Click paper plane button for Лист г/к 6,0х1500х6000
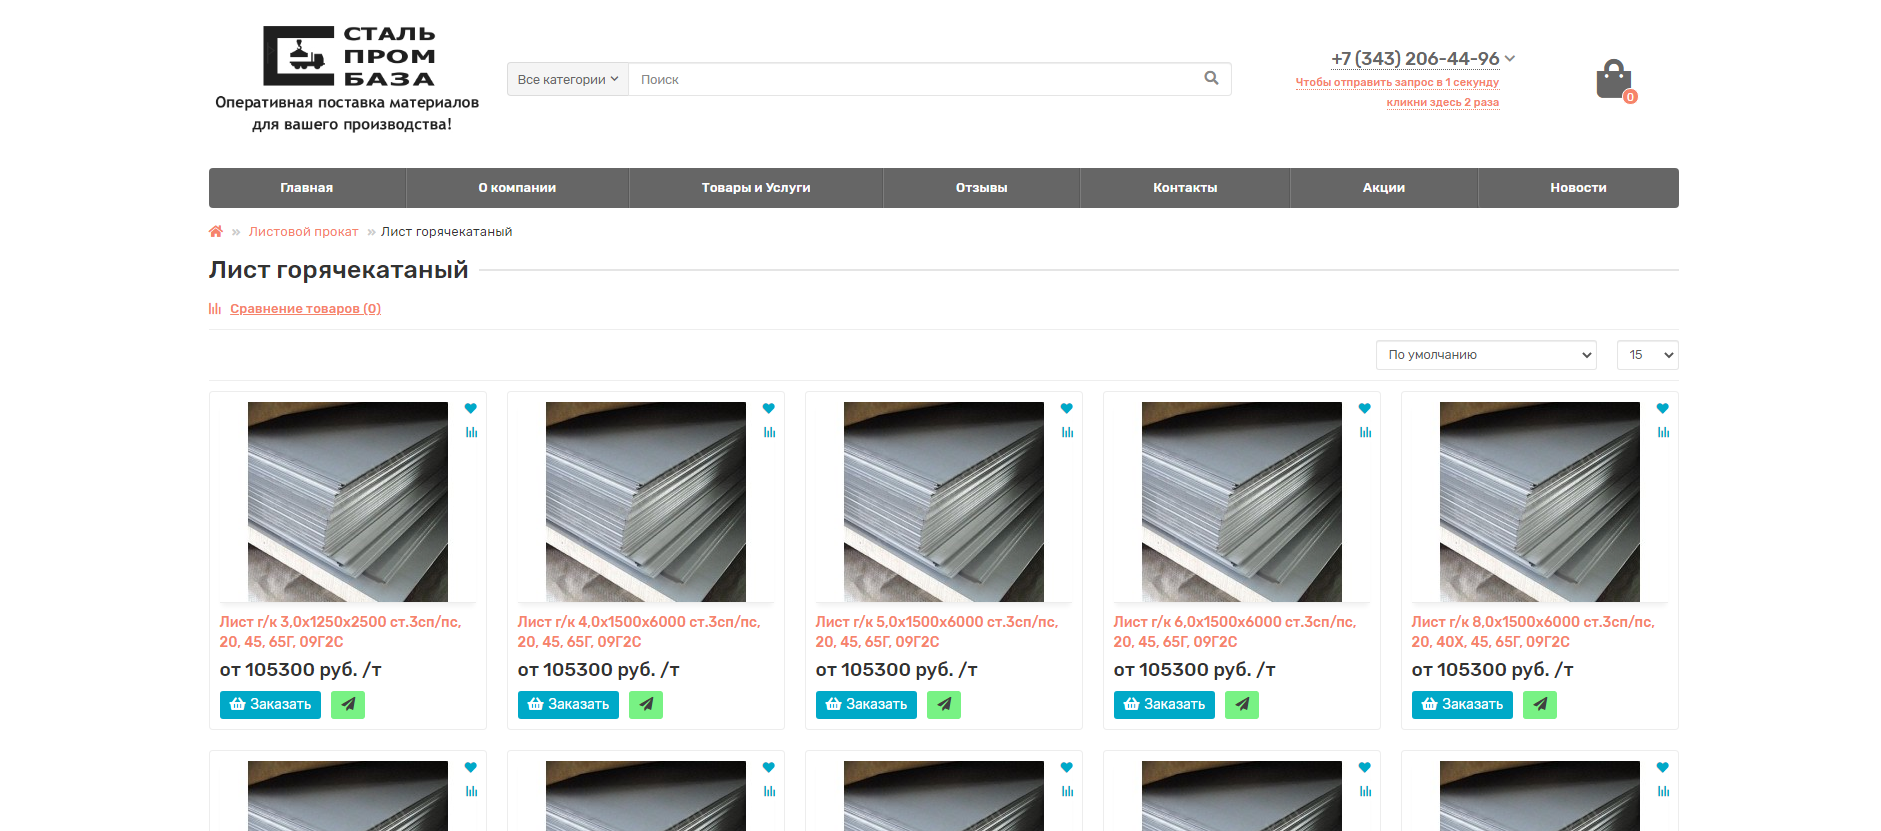Image resolution: width=1881 pixels, height=831 pixels. (1242, 705)
